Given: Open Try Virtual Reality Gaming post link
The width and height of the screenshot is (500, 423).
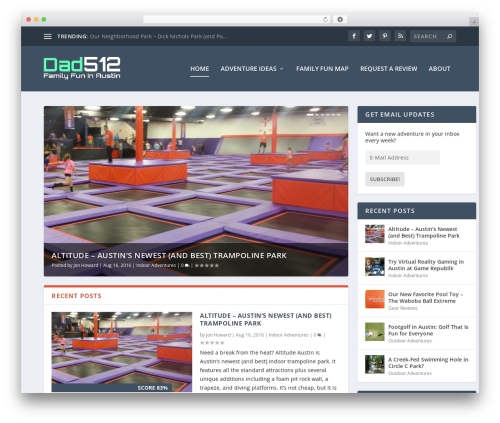Looking at the screenshot, I should 426,265.
